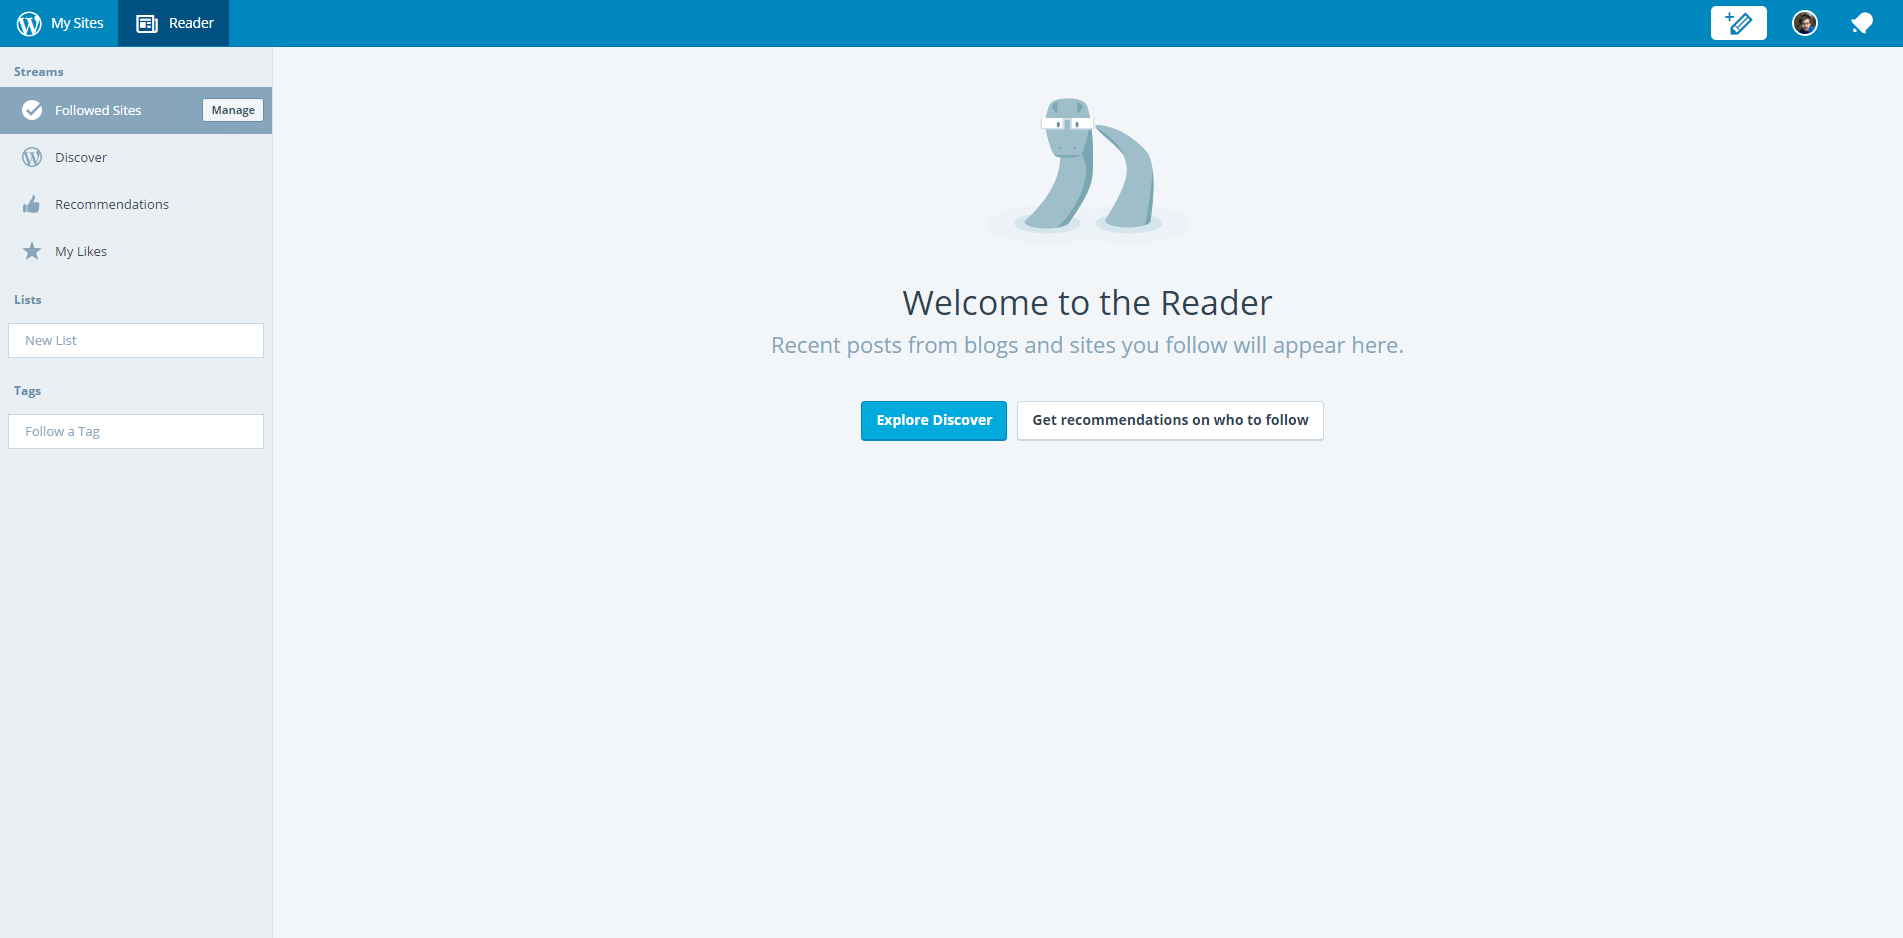The width and height of the screenshot is (1903, 938).
Task: Click the WordPress logo in top bar
Action: point(29,23)
